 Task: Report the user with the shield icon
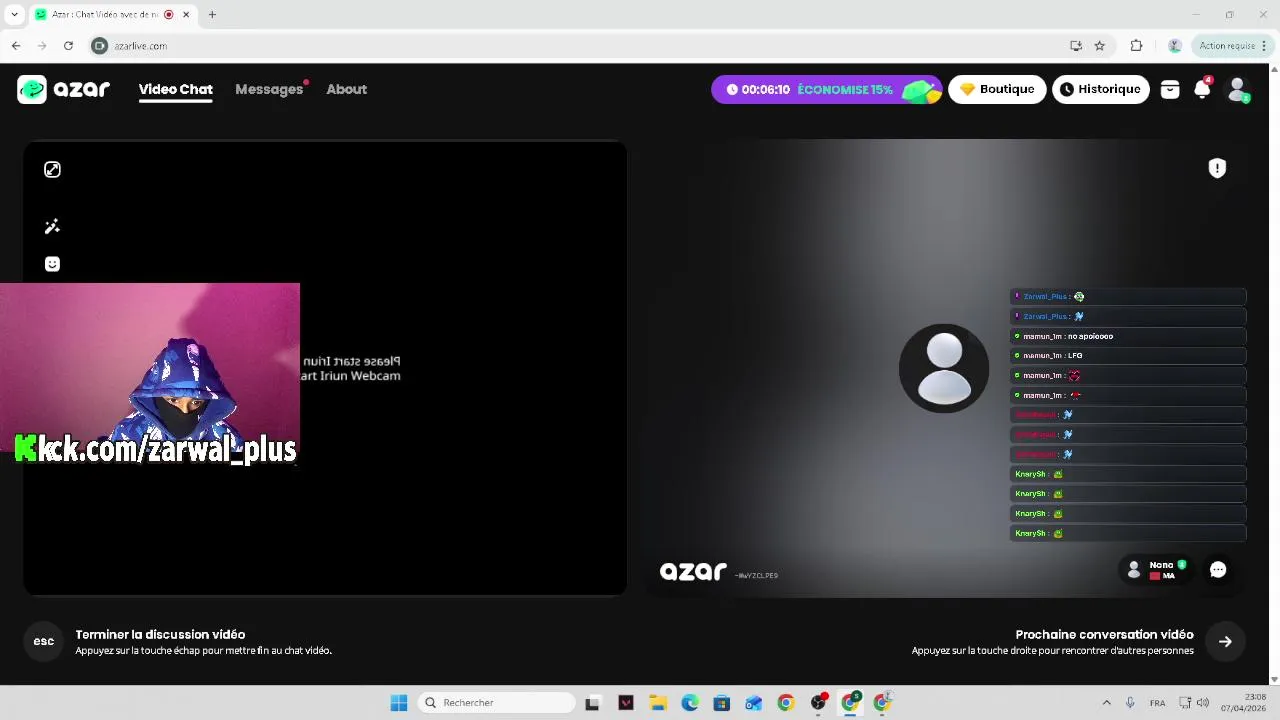(1217, 168)
